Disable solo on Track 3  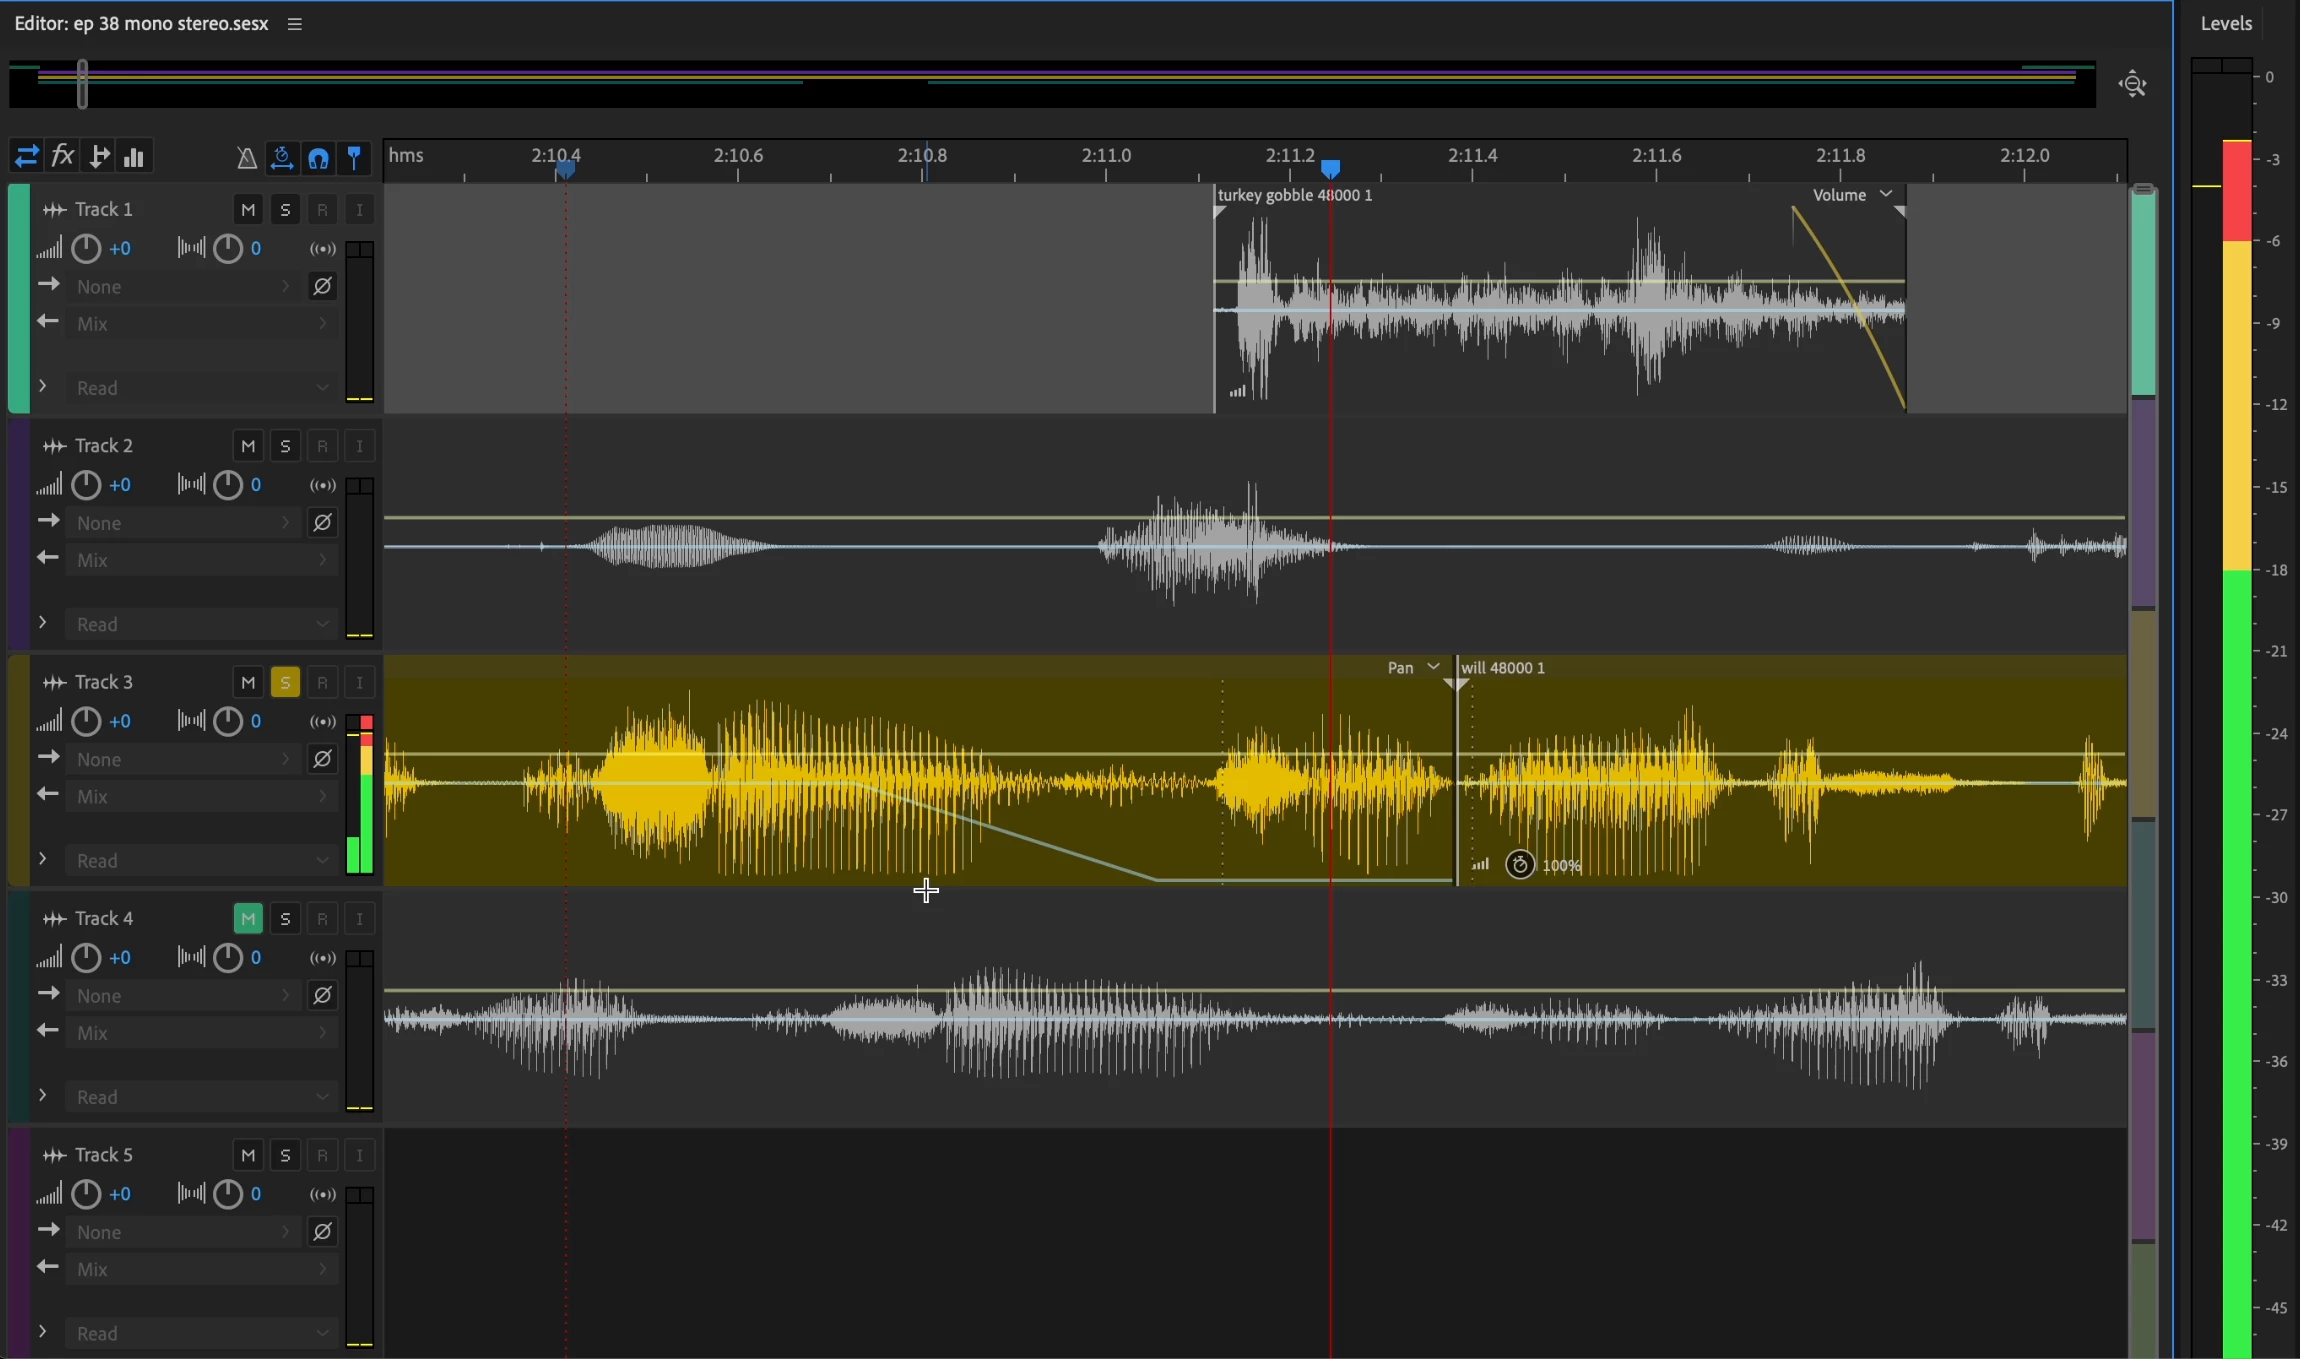click(x=285, y=682)
